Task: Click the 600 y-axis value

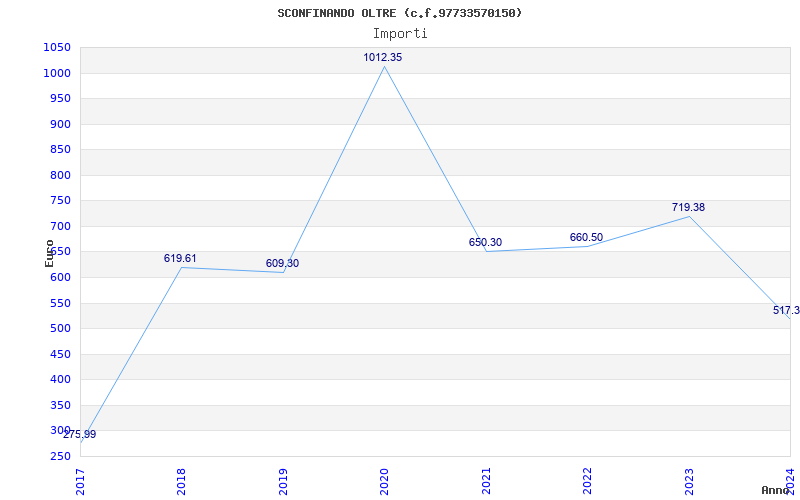Action: click(x=60, y=278)
